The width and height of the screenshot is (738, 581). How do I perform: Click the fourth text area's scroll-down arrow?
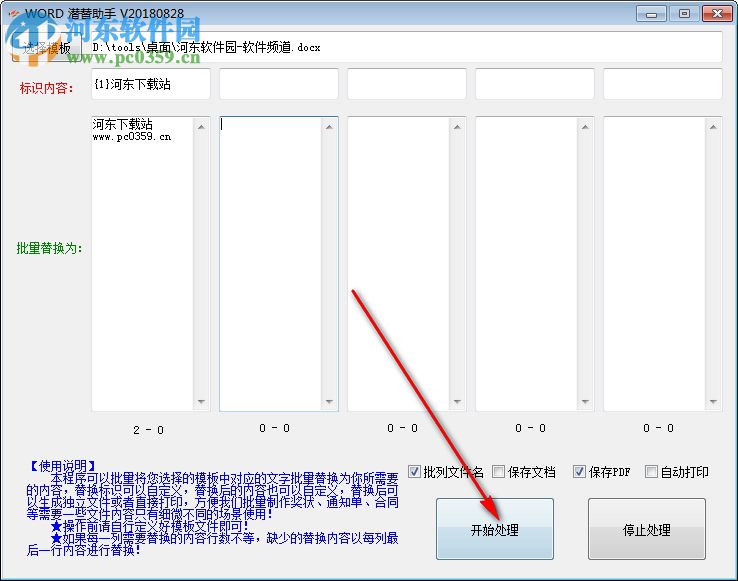tap(586, 402)
